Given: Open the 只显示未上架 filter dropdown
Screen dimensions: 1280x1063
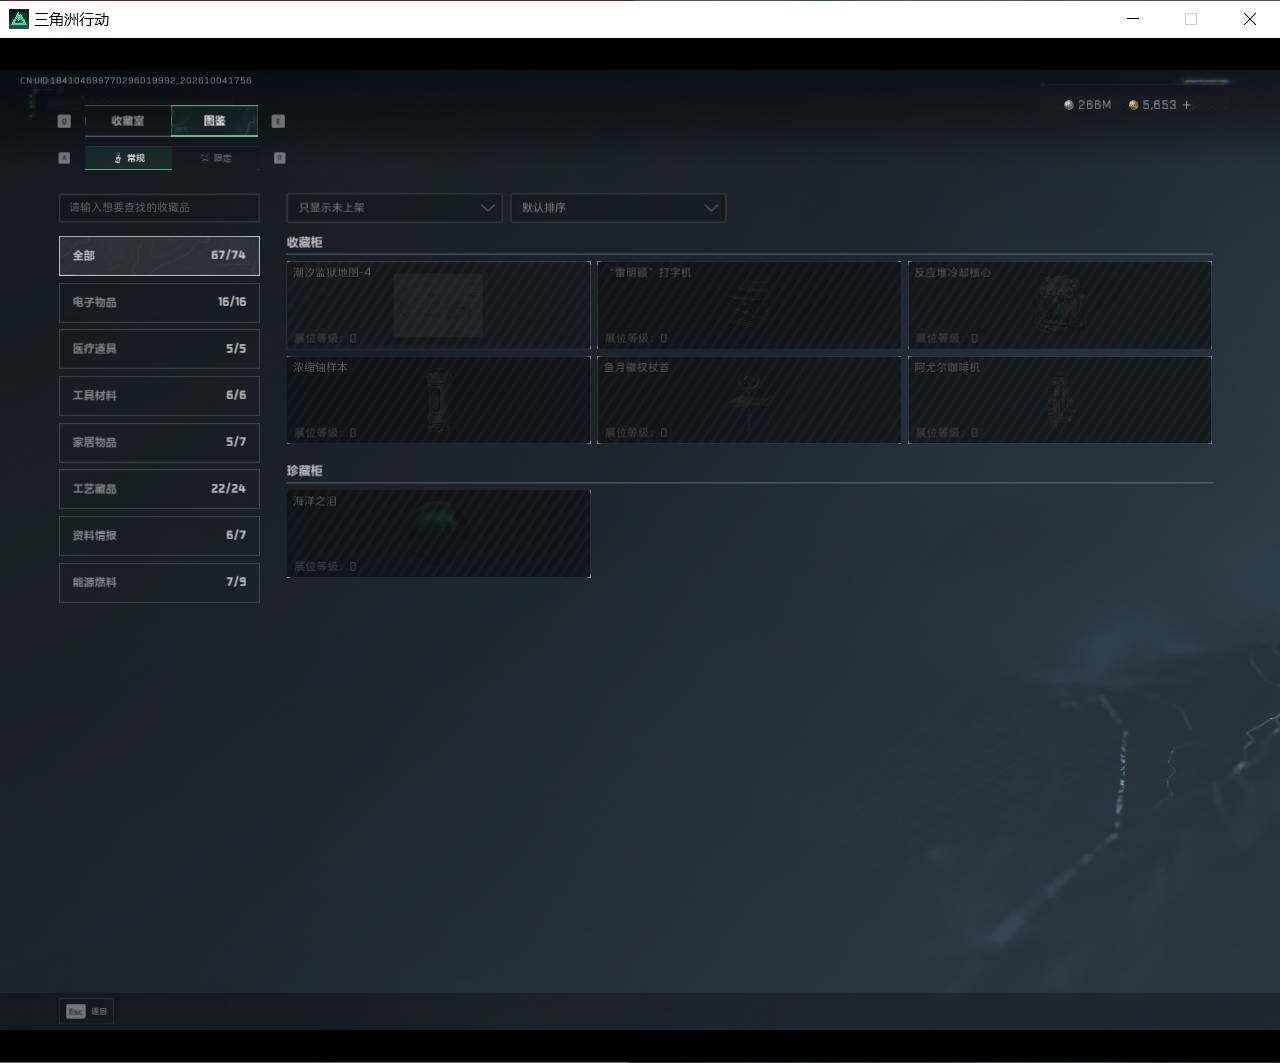Looking at the screenshot, I should pos(394,208).
